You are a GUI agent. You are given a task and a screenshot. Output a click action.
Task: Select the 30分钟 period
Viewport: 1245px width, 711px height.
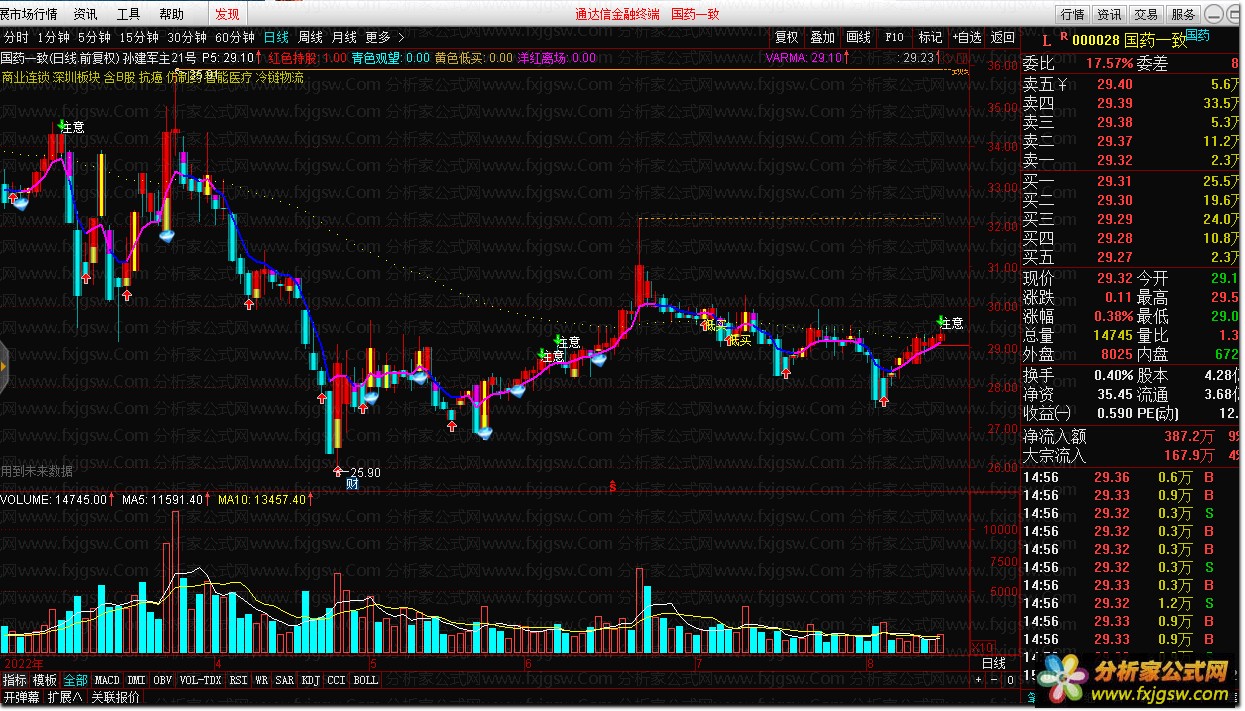coord(188,37)
